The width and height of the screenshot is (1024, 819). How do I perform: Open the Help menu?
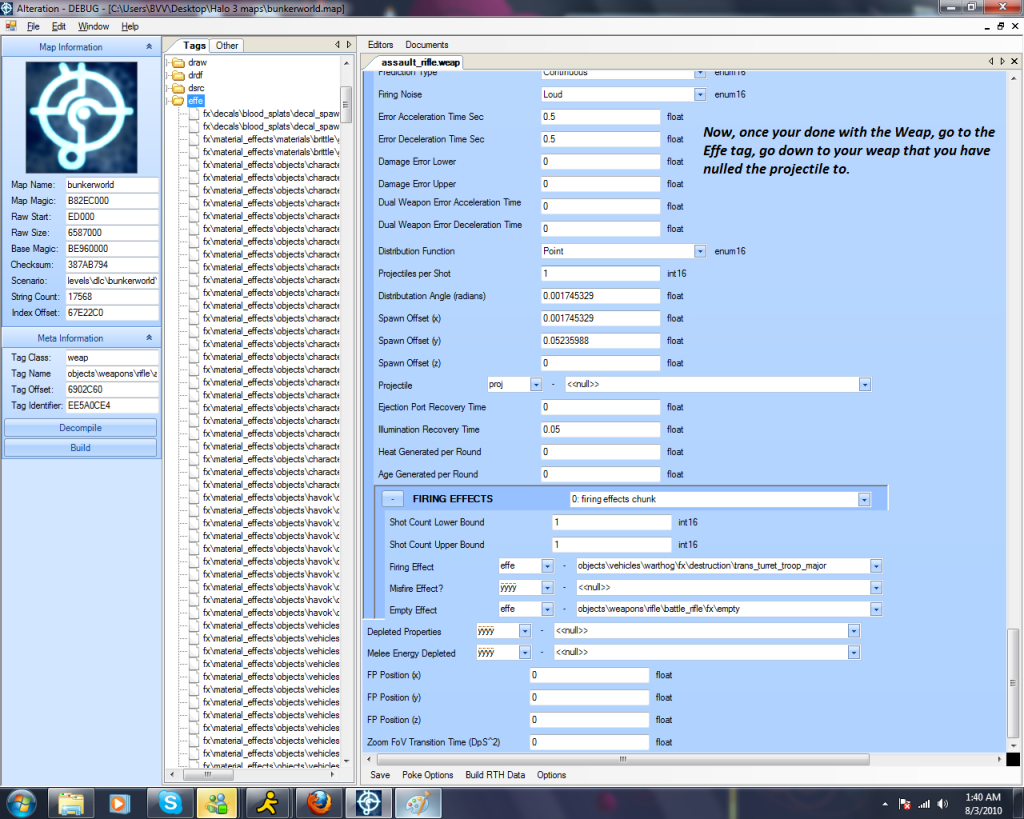(x=130, y=26)
